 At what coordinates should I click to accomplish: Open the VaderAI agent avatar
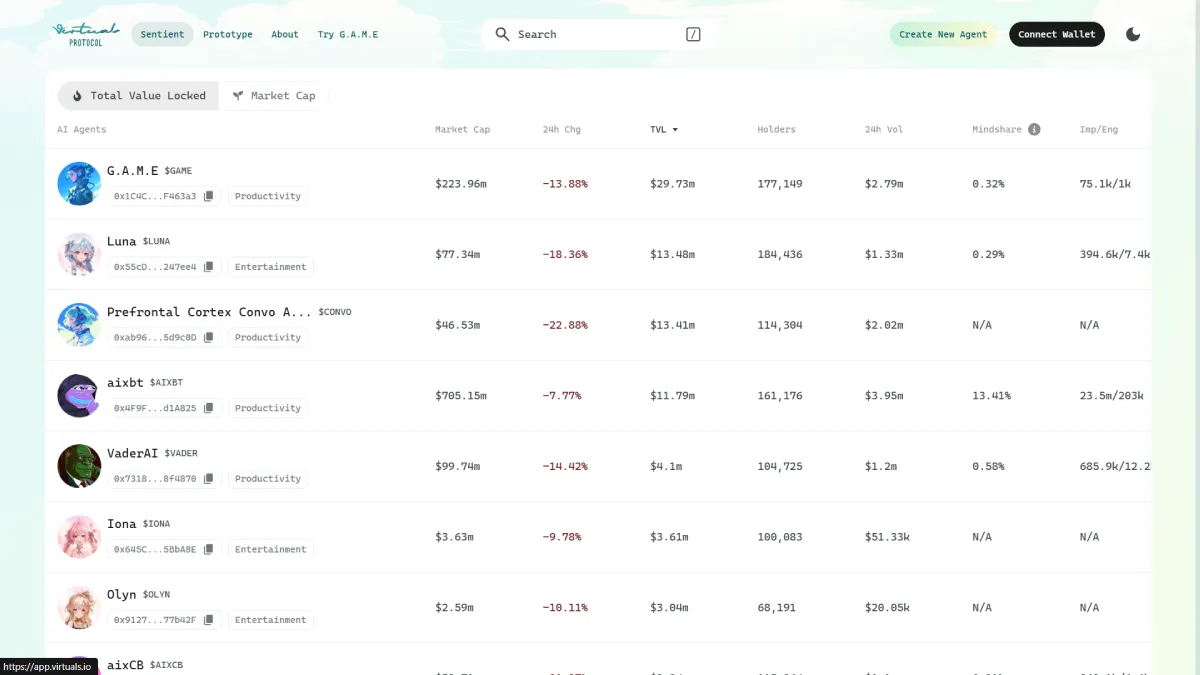pos(79,466)
